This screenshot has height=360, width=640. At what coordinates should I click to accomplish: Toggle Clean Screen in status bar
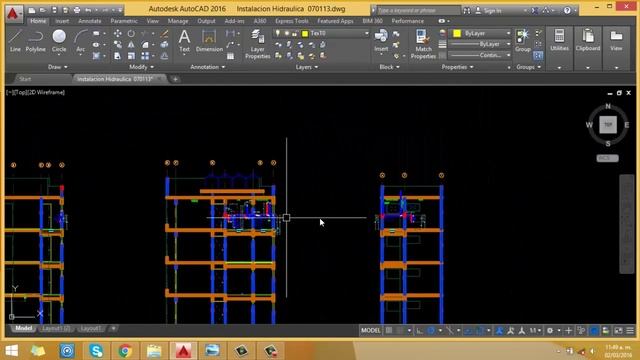618,331
